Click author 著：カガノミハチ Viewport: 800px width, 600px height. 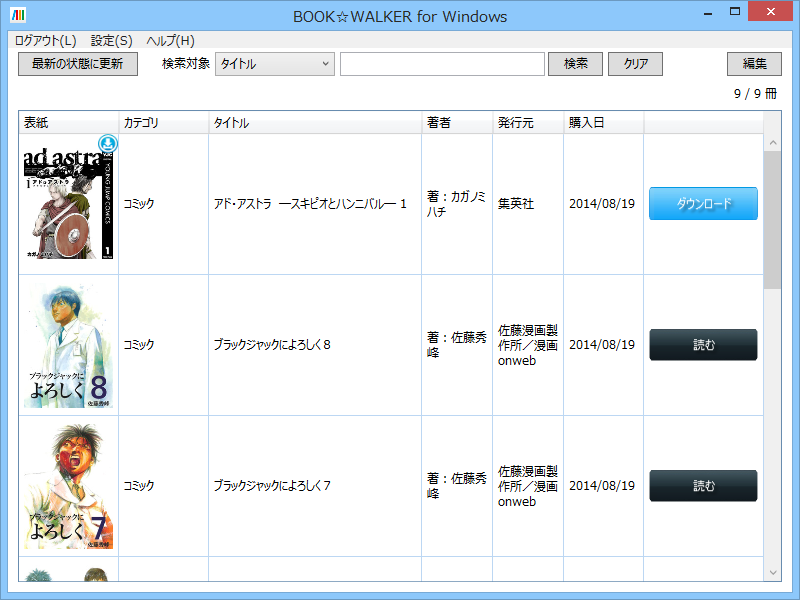[456, 204]
